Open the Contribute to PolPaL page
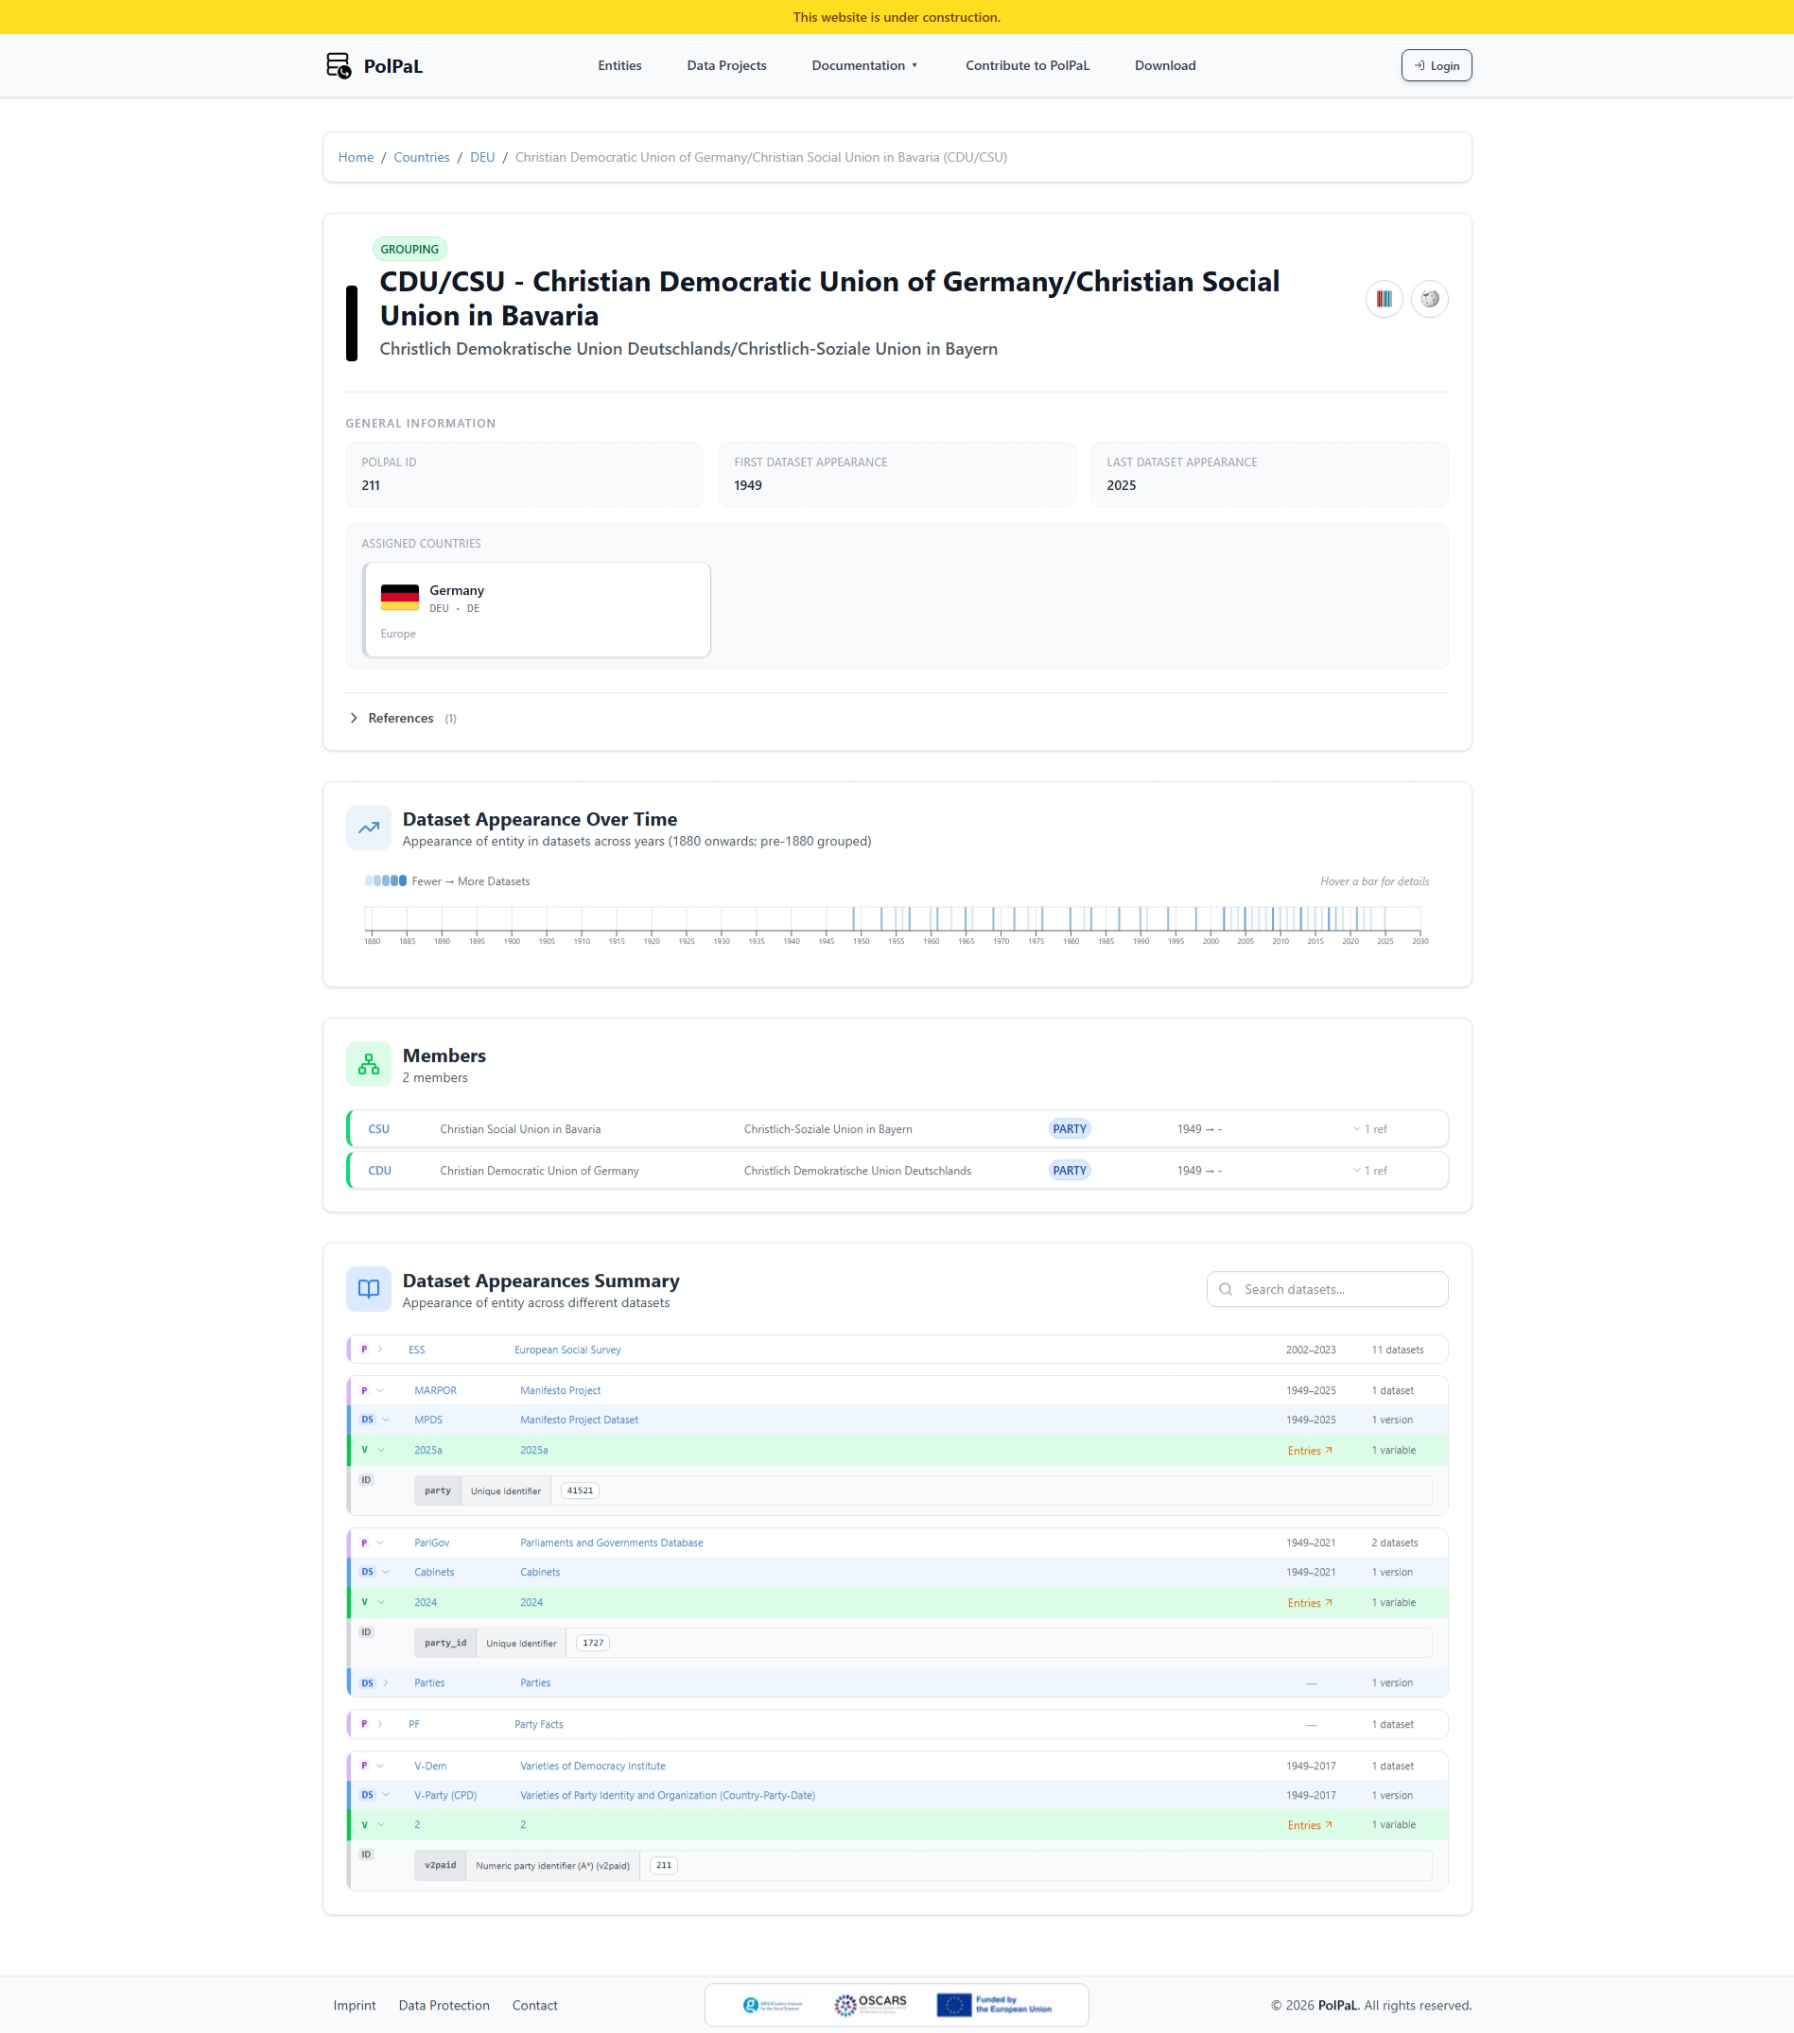Viewport: 1794px width, 2033px height. (1027, 66)
